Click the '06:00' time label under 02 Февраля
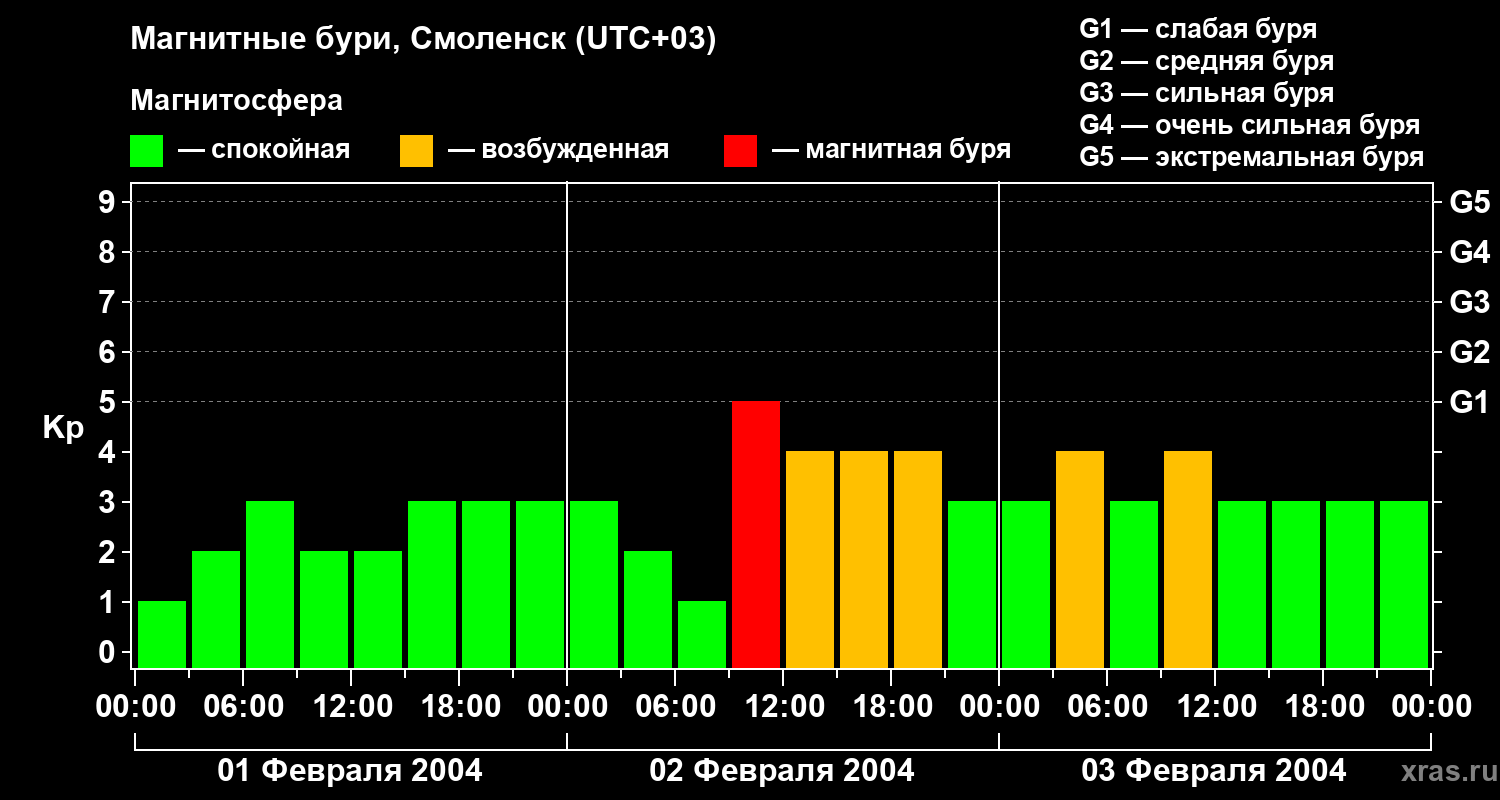This screenshot has width=1500, height=800. 674,707
